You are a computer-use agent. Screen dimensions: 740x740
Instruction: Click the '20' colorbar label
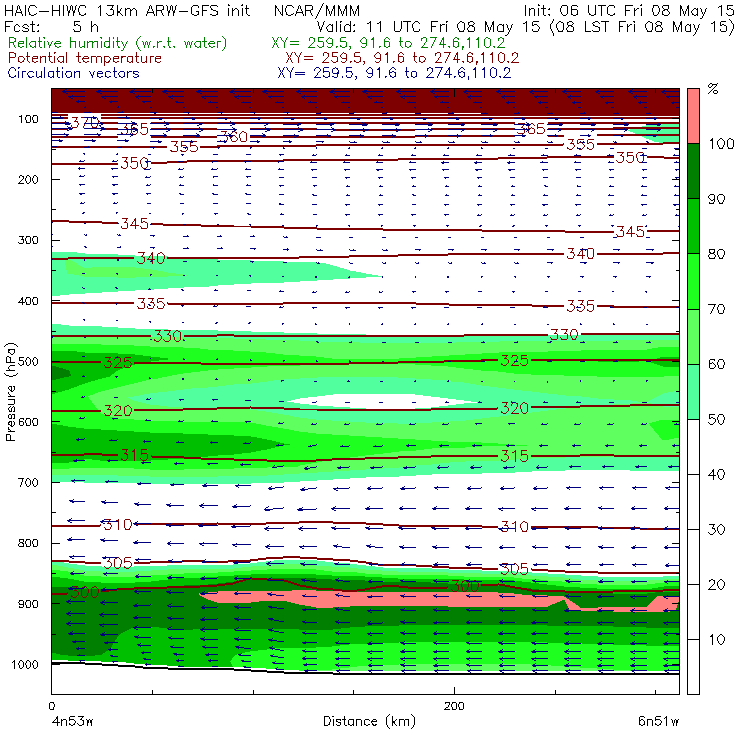(x=716, y=585)
